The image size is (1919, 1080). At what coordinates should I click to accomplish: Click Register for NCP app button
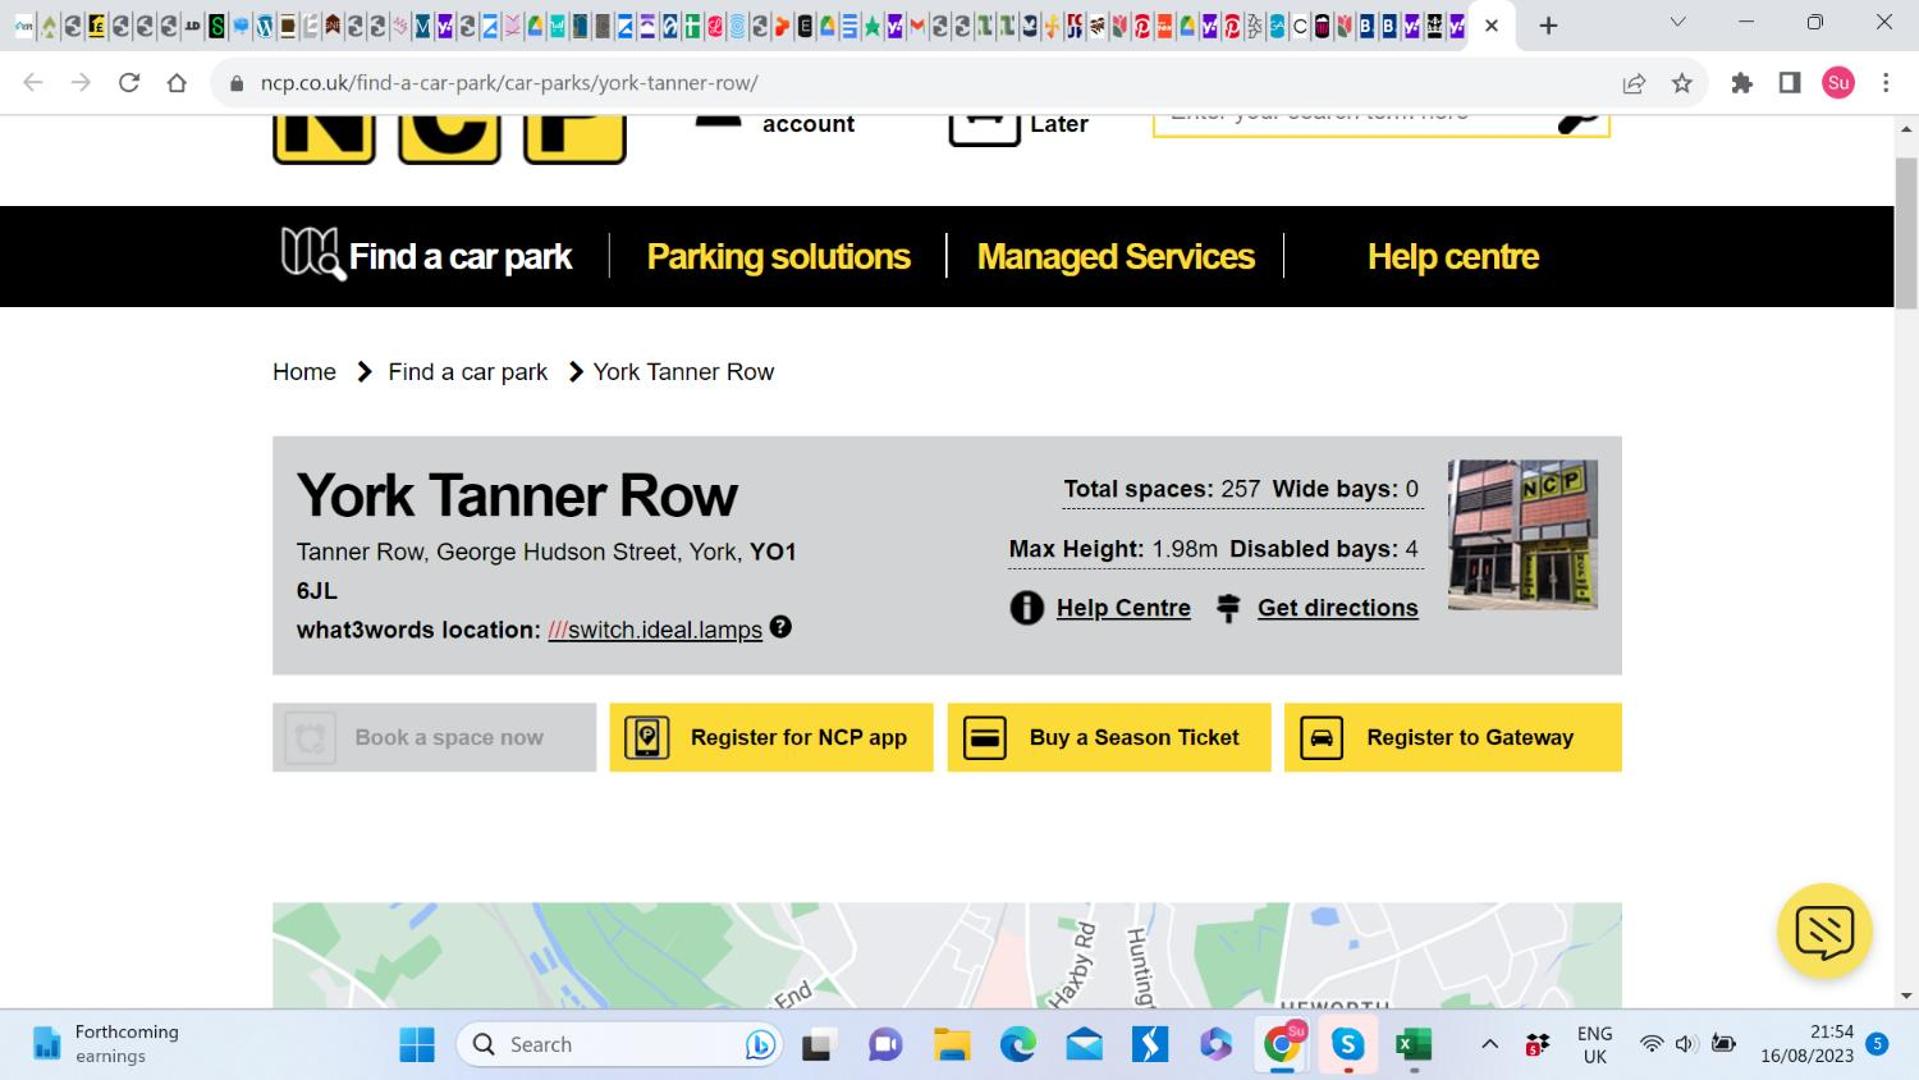click(x=771, y=738)
